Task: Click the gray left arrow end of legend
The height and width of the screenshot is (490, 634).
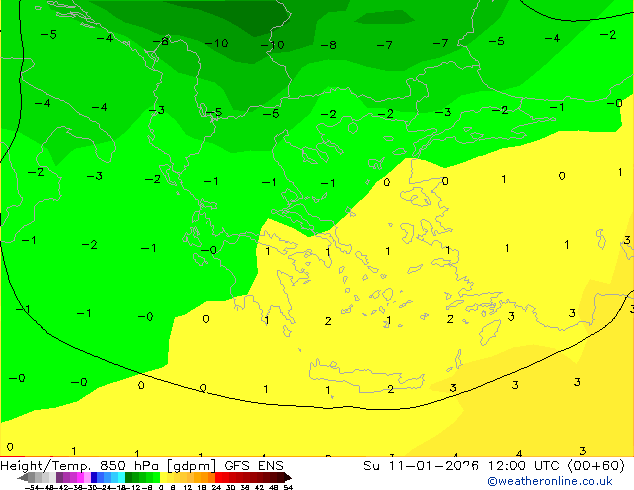Action: point(23,477)
